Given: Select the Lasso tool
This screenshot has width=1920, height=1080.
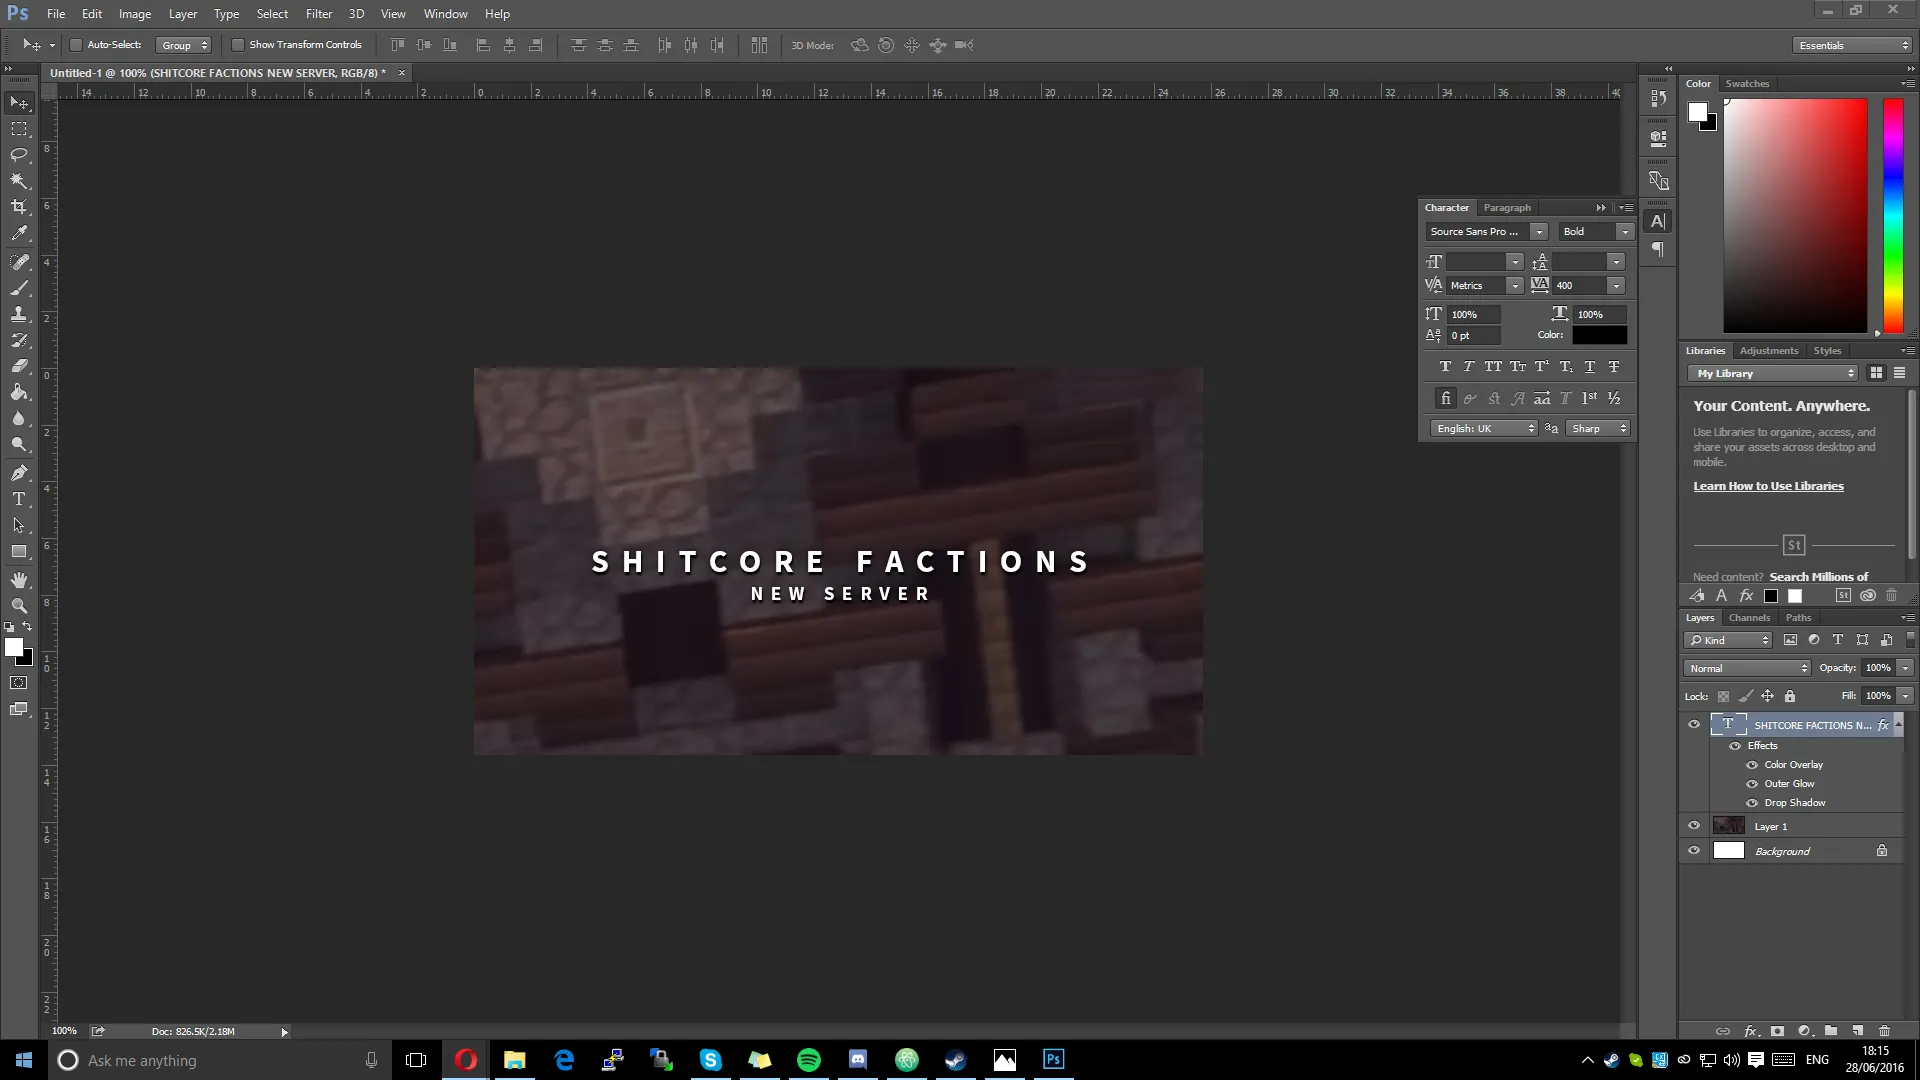Looking at the screenshot, I should (x=19, y=155).
